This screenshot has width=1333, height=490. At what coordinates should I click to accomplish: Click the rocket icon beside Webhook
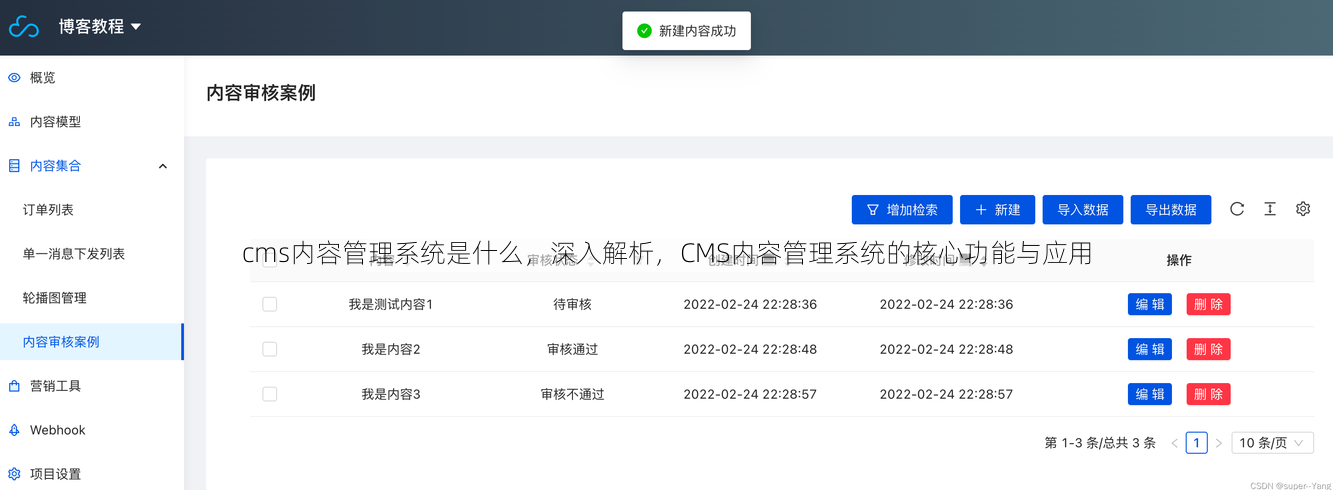tap(14, 430)
